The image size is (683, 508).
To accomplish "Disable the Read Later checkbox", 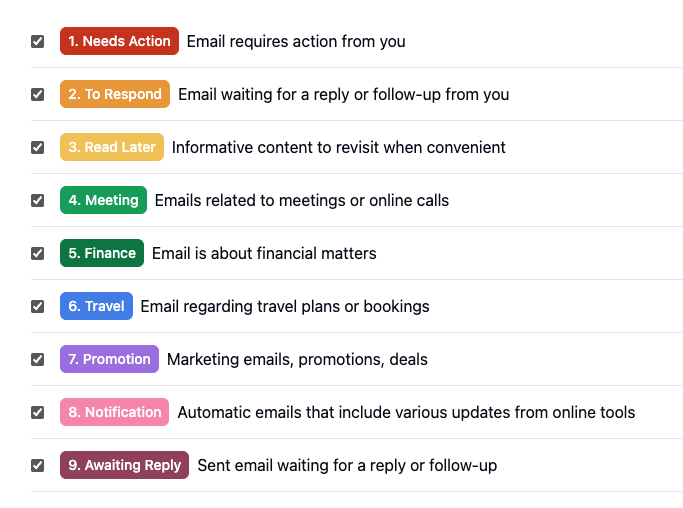I will click(x=37, y=147).
